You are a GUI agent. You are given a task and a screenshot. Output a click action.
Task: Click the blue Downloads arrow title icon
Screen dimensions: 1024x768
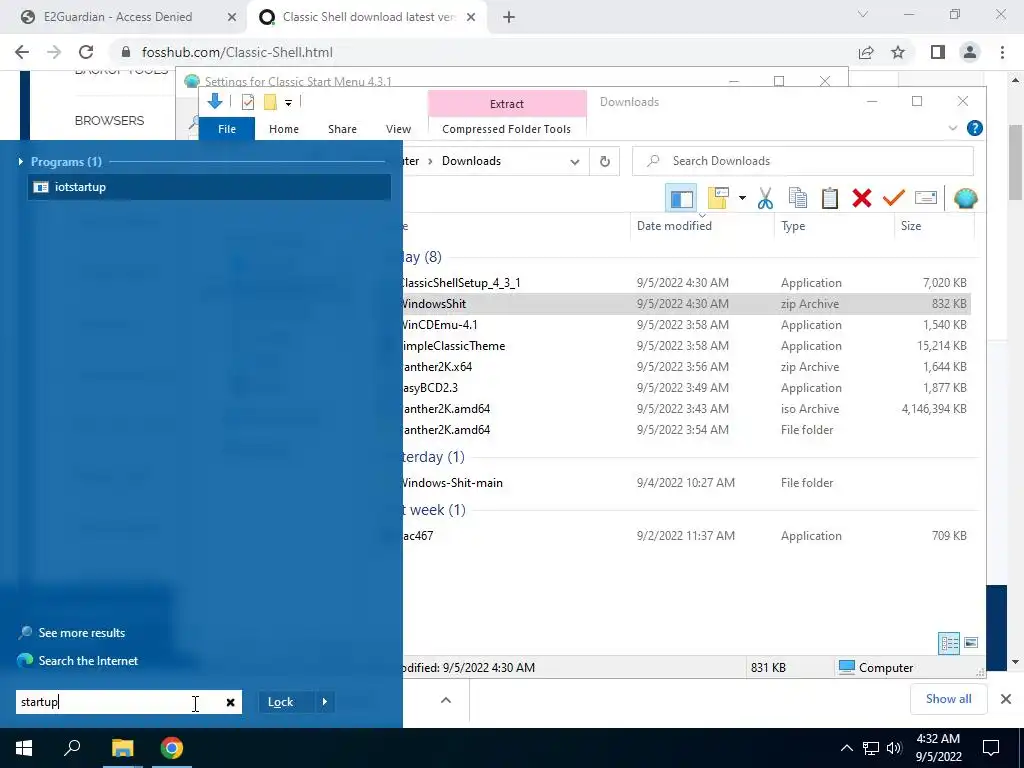215,101
